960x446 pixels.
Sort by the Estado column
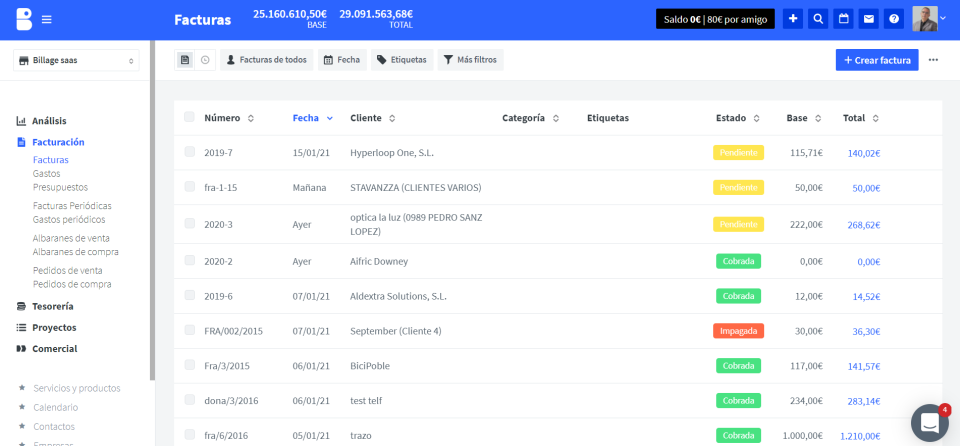point(738,118)
